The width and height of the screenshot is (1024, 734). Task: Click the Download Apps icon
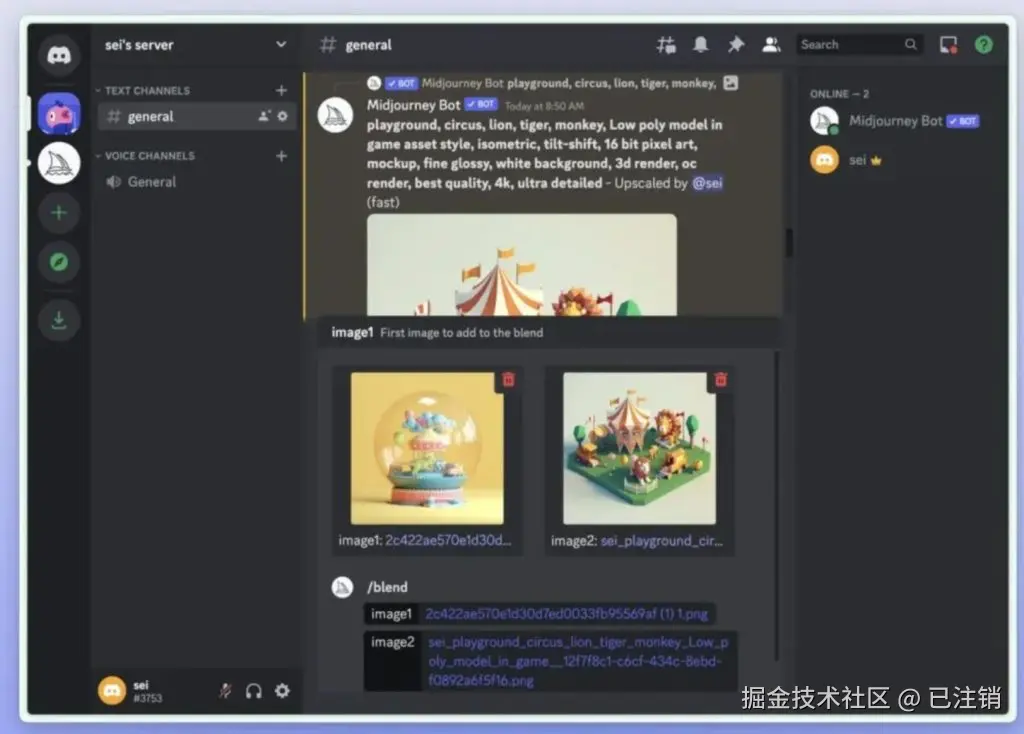click(59, 321)
